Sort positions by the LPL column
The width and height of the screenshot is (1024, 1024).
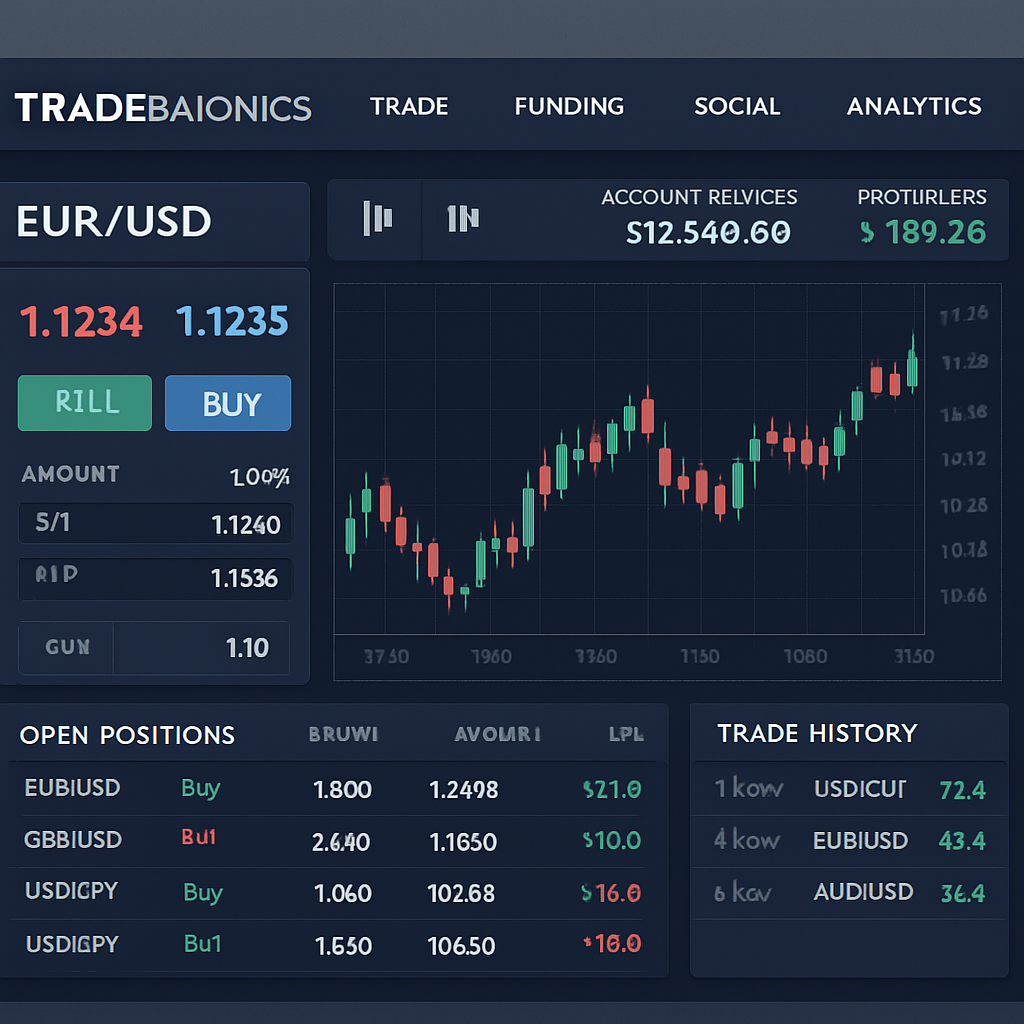[x=625, y=734]
